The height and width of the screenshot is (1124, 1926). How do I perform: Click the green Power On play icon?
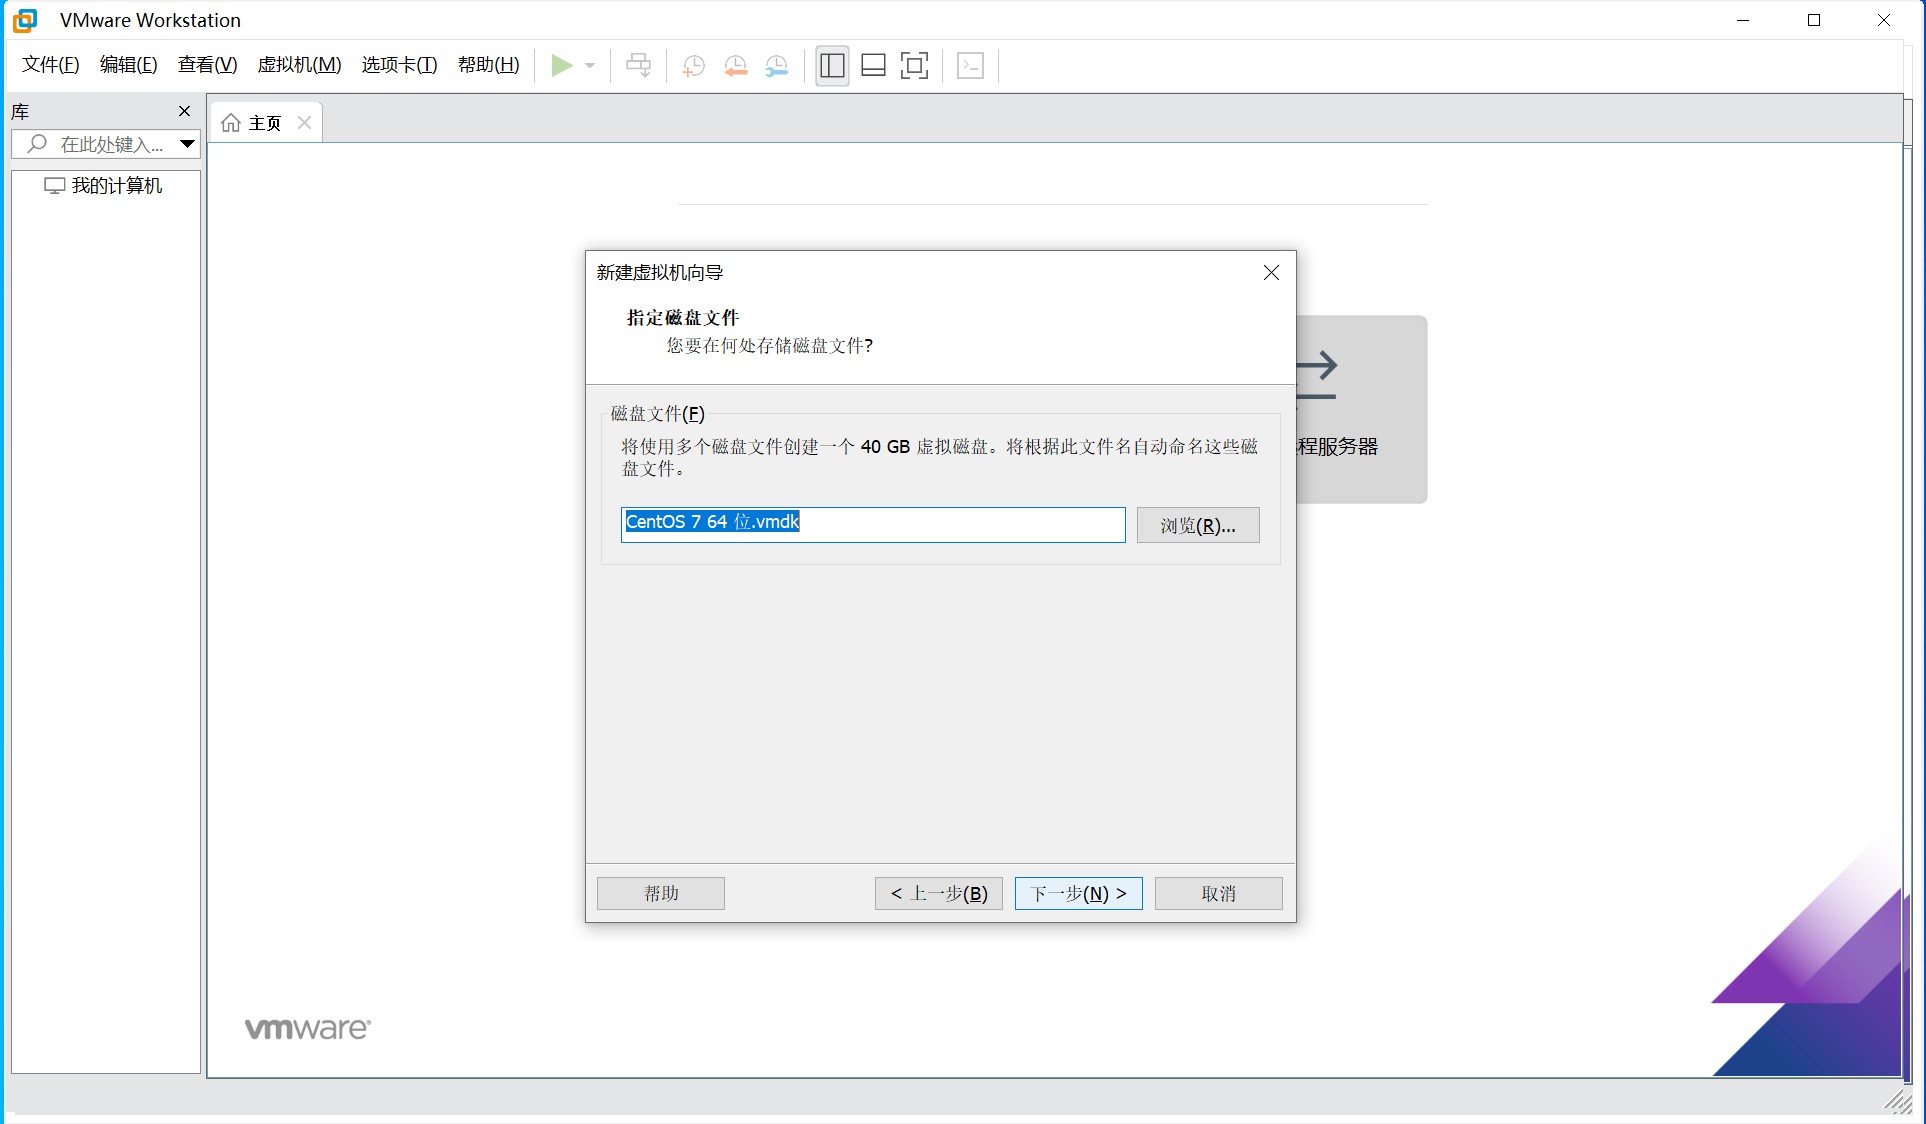click(562, 65)
